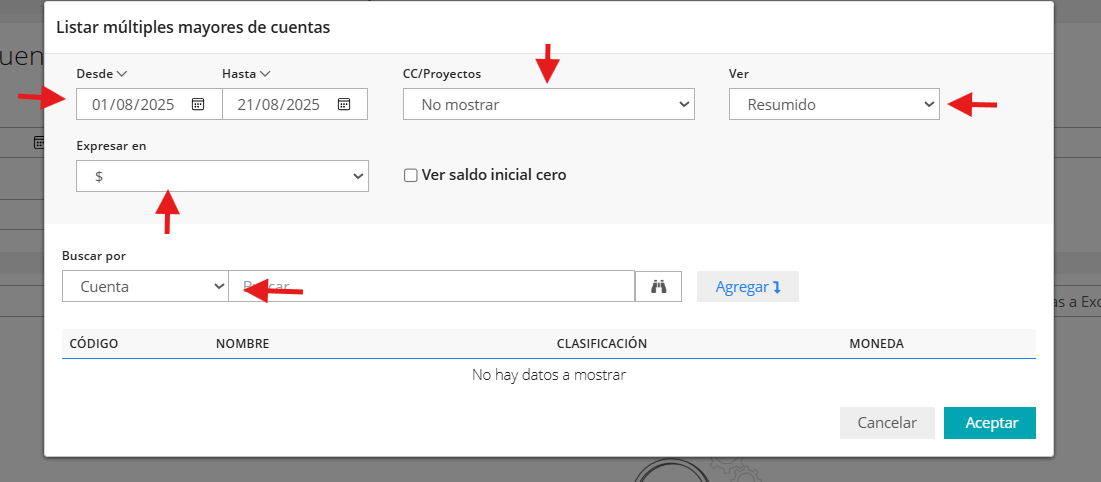Image resolution: width=1101 pixels, height=482 pixels.
Task: Open the Buscar por dropdown showing Cuenta
Action: click(145, 286)
